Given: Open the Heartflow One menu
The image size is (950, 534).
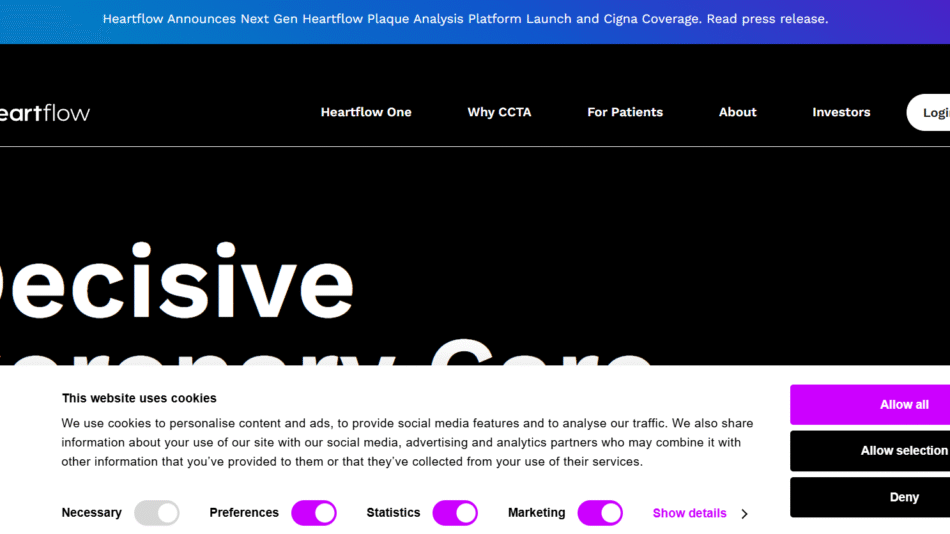Looking at the screenshot, I should point(366,112).
